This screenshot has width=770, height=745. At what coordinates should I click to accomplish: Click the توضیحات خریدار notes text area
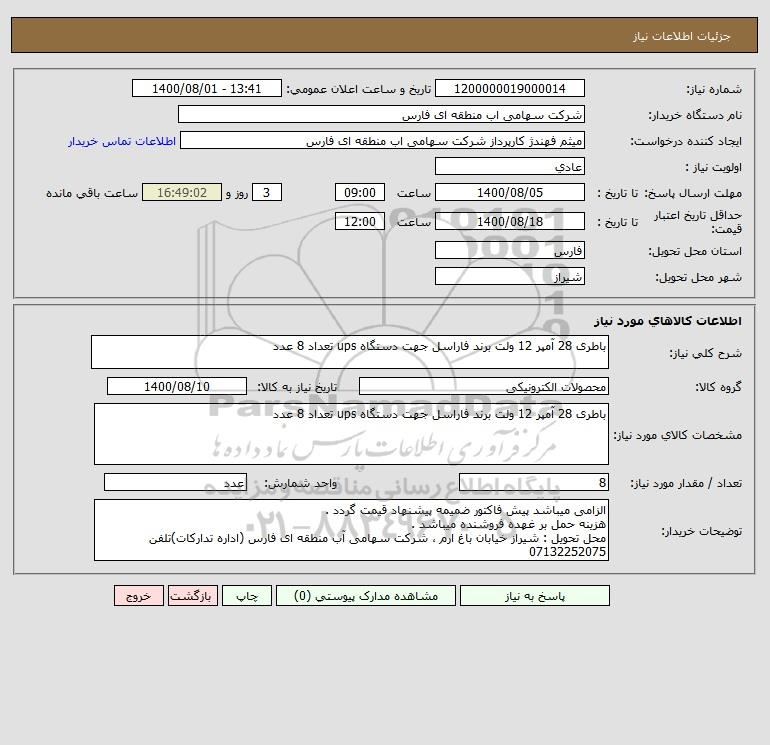(x=351, y=530)
